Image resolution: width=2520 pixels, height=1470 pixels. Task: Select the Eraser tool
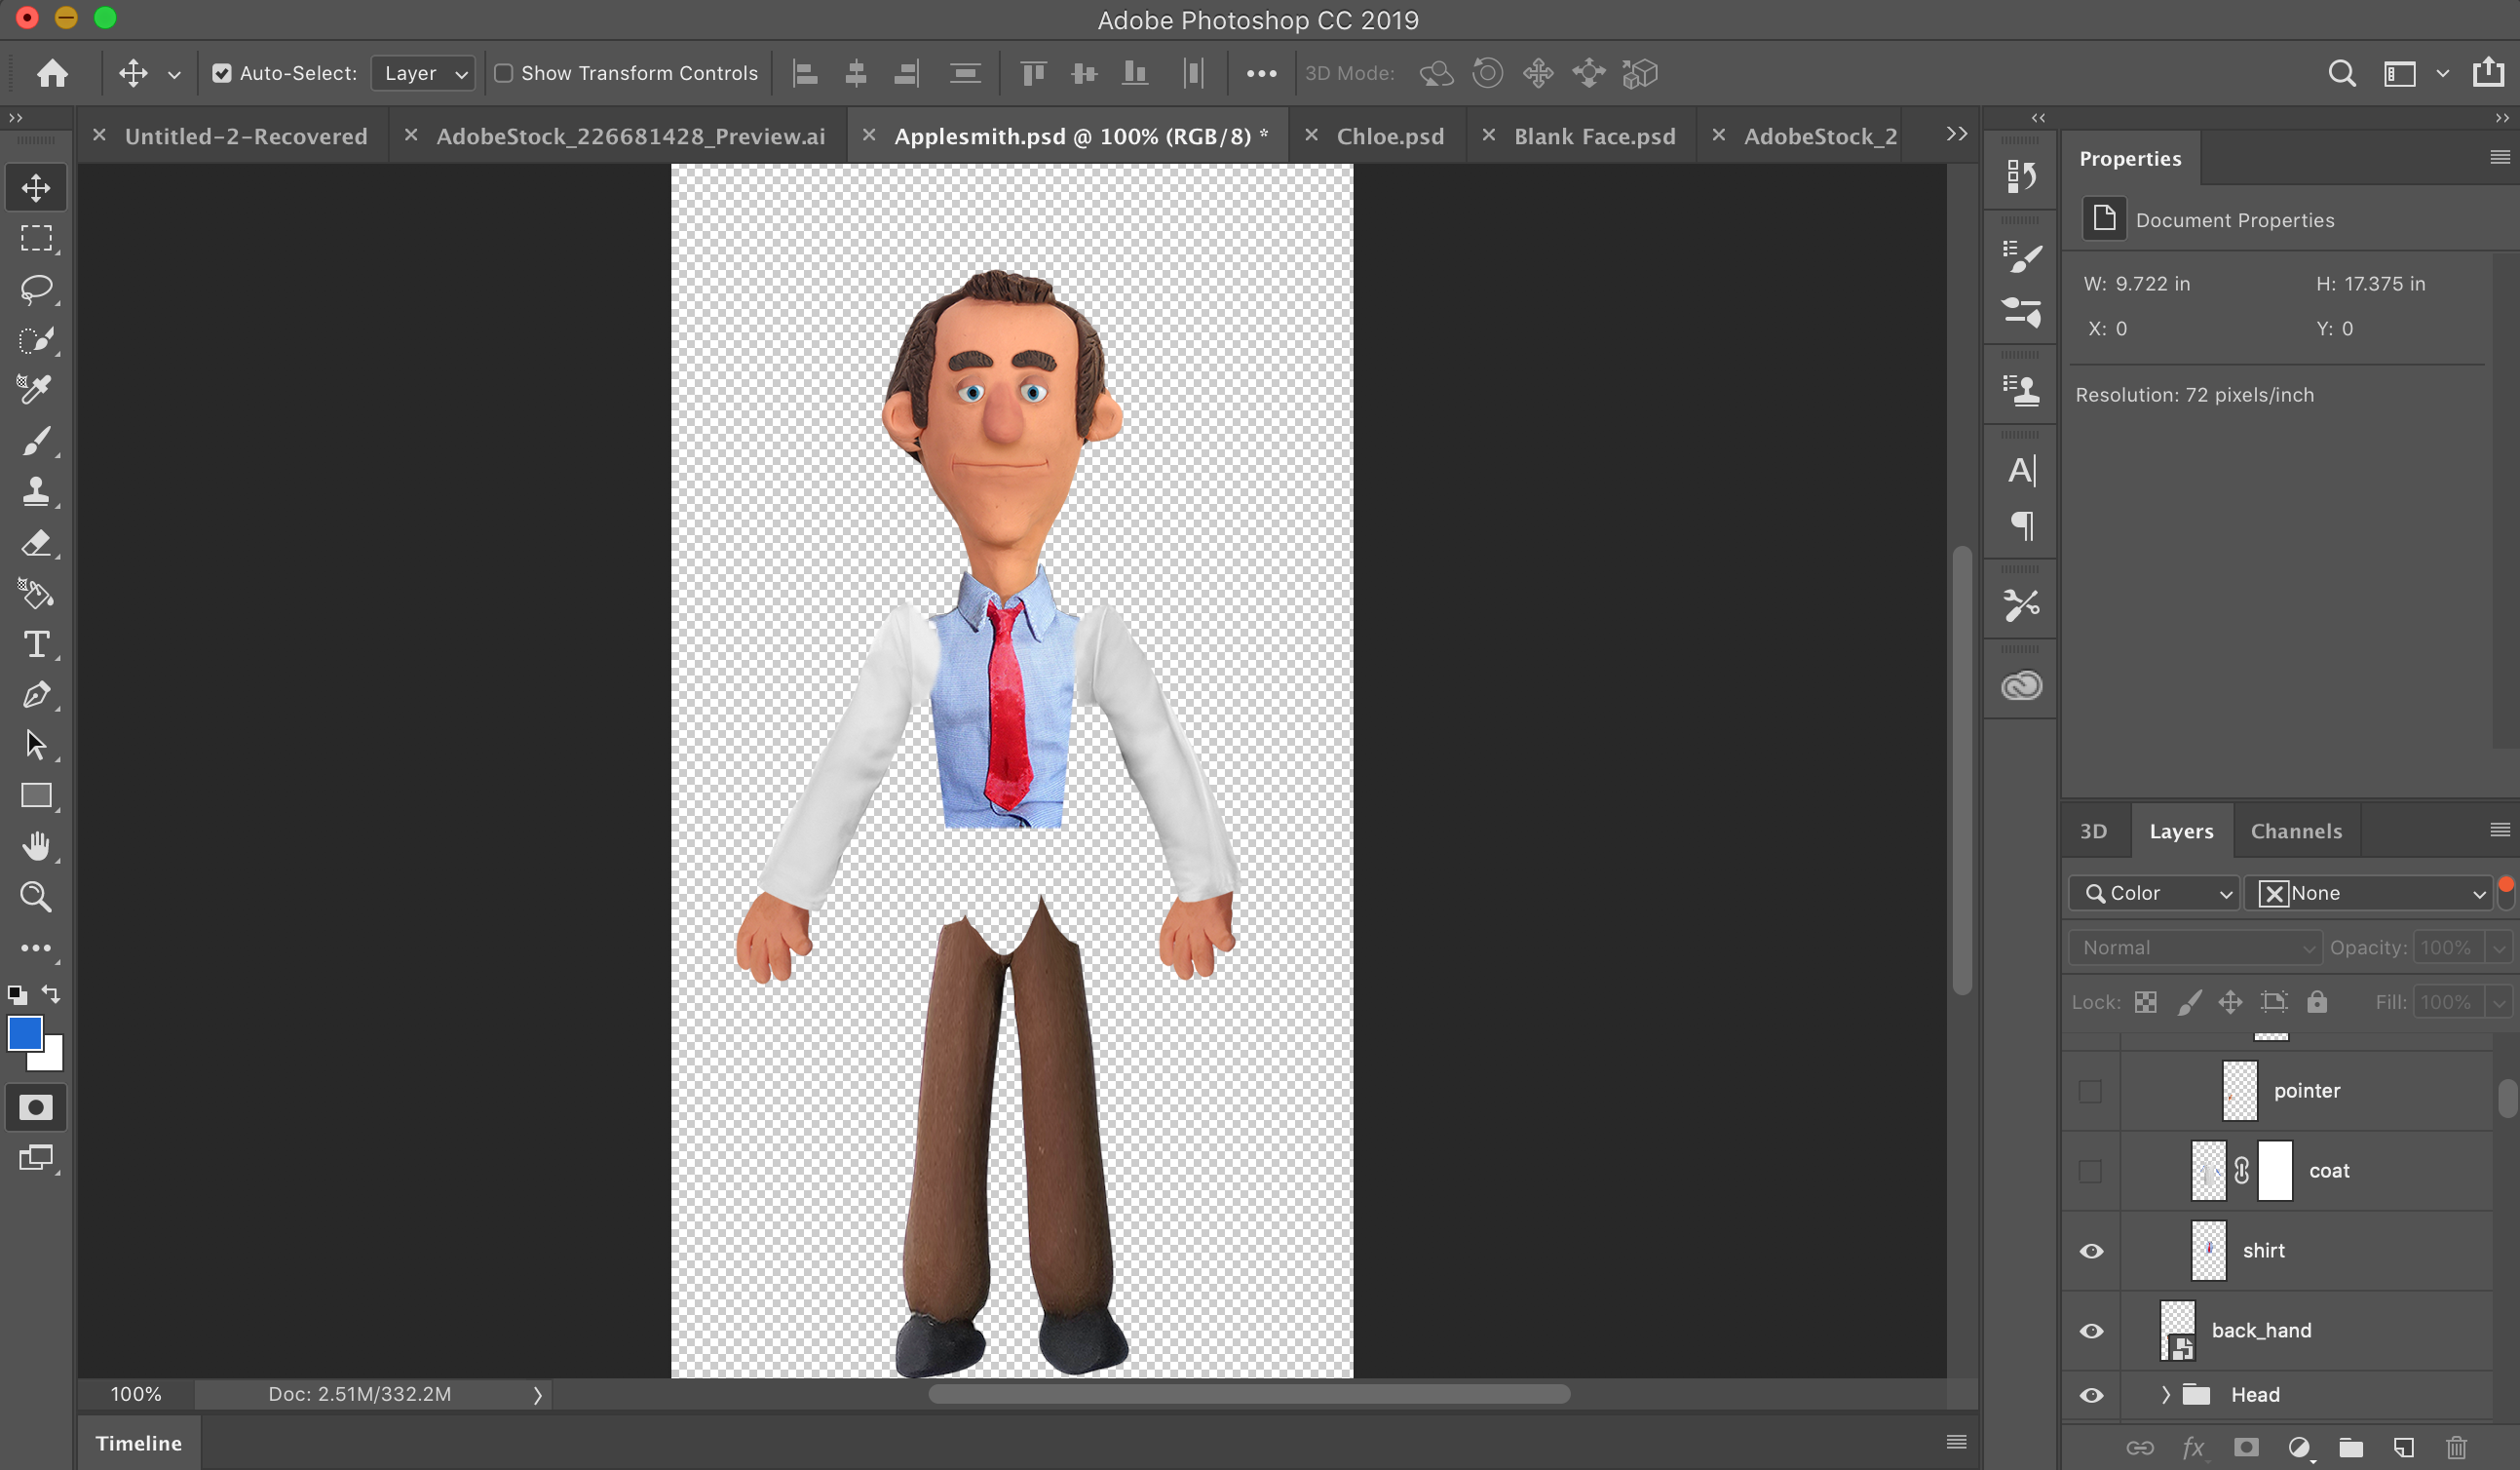point(36,543)
